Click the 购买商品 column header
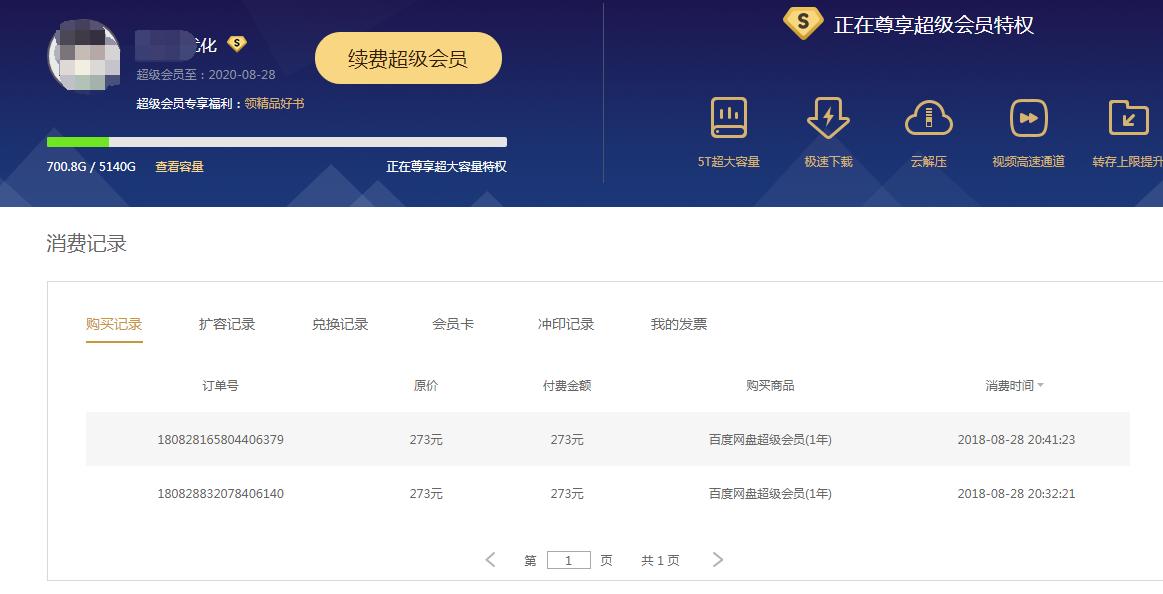Screen dimensions: 1163x594 [x=770, y=386]
